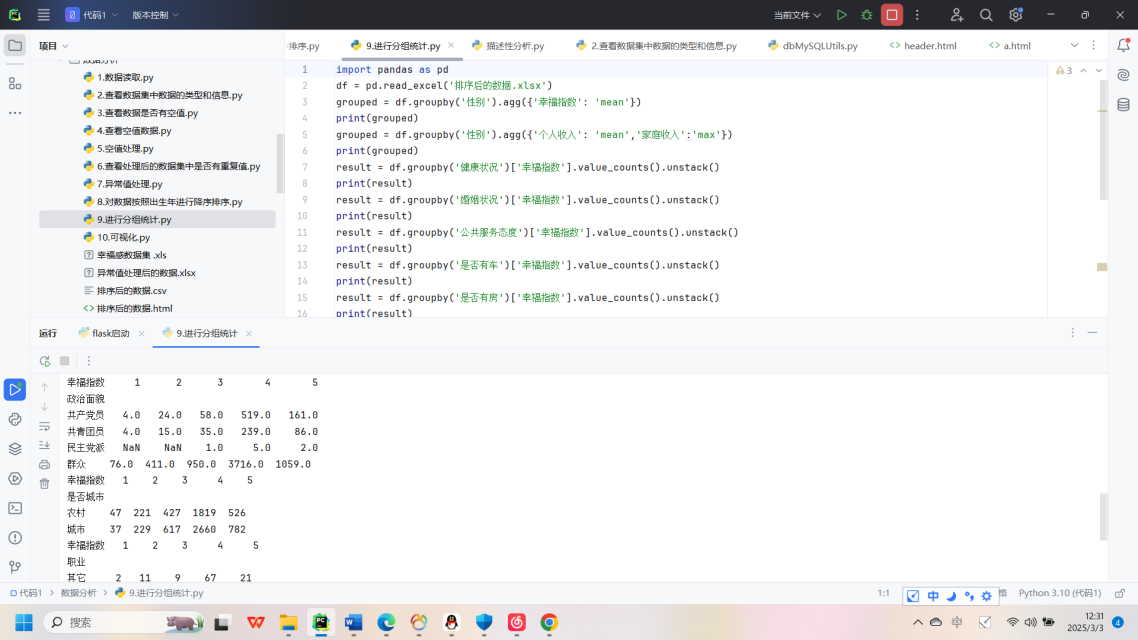
Task: Stop the run with the console stop button
Action: click(65, 361)
